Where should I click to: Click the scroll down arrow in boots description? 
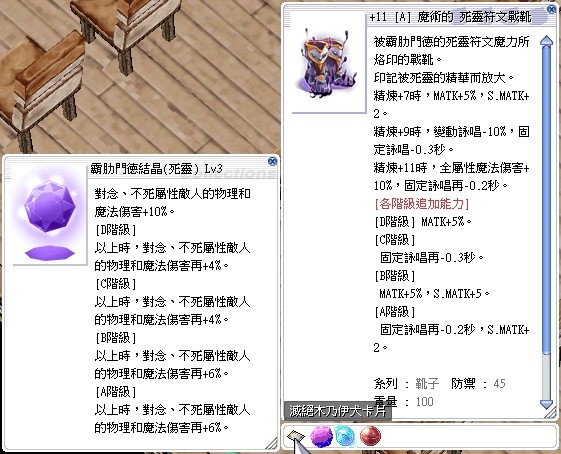(x=546, y=404)
